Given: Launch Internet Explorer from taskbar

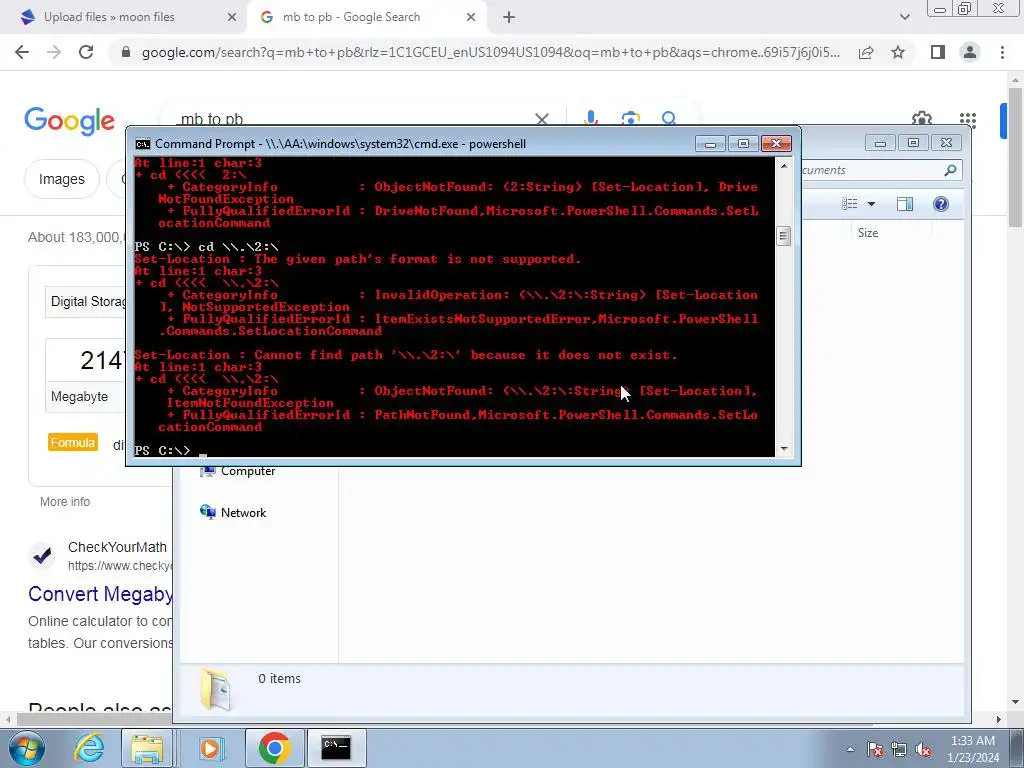Looking at the screenshot, I should (89, 748).
